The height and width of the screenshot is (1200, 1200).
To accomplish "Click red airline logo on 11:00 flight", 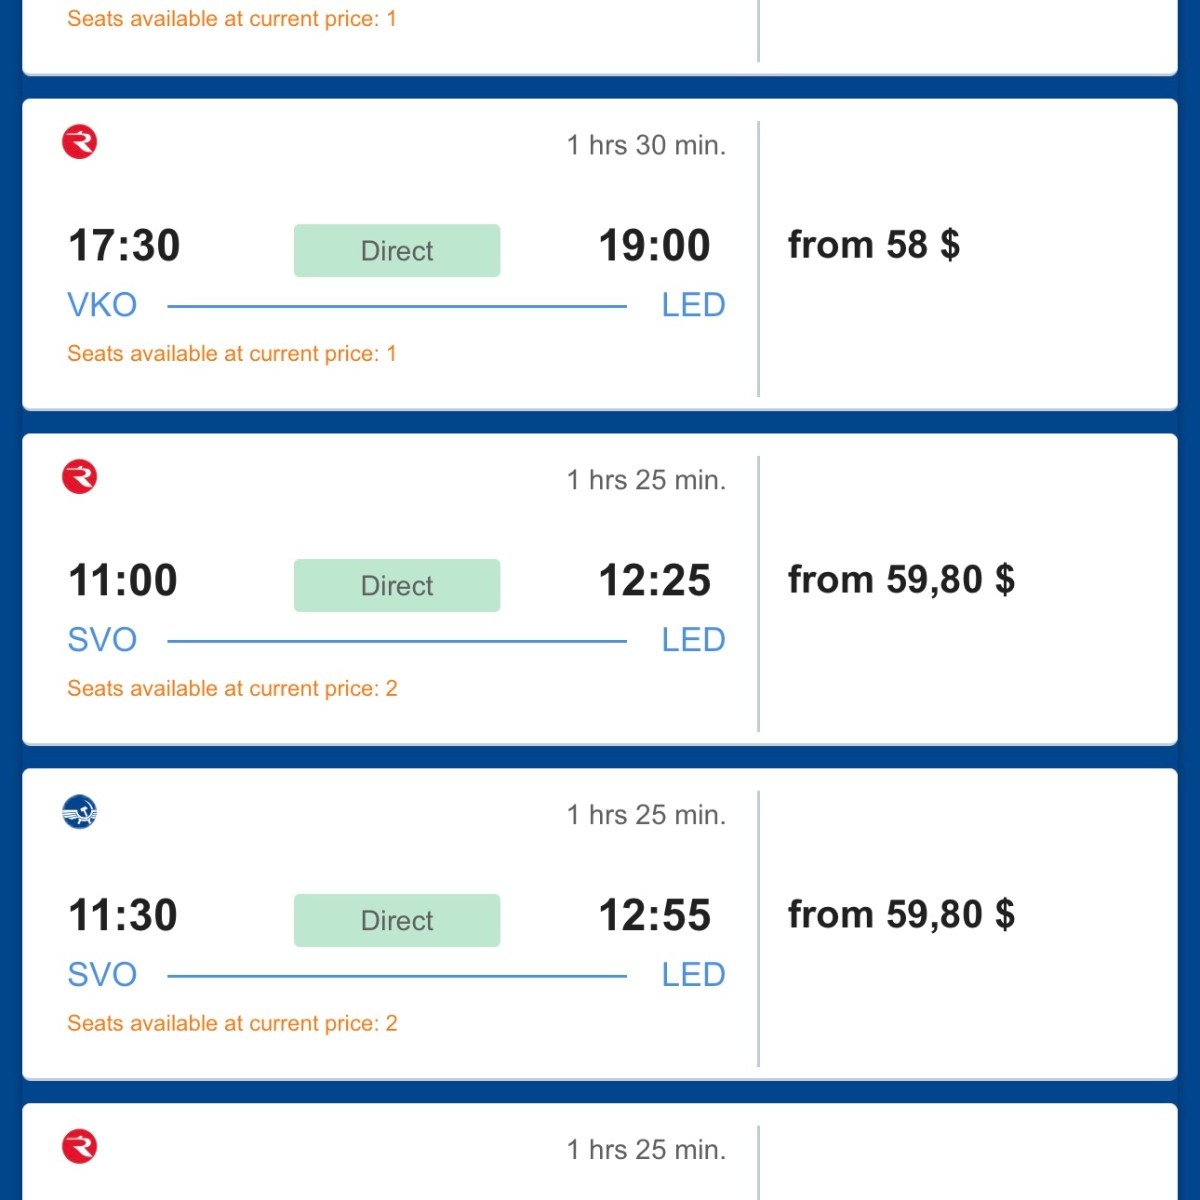I will (80, 477).
